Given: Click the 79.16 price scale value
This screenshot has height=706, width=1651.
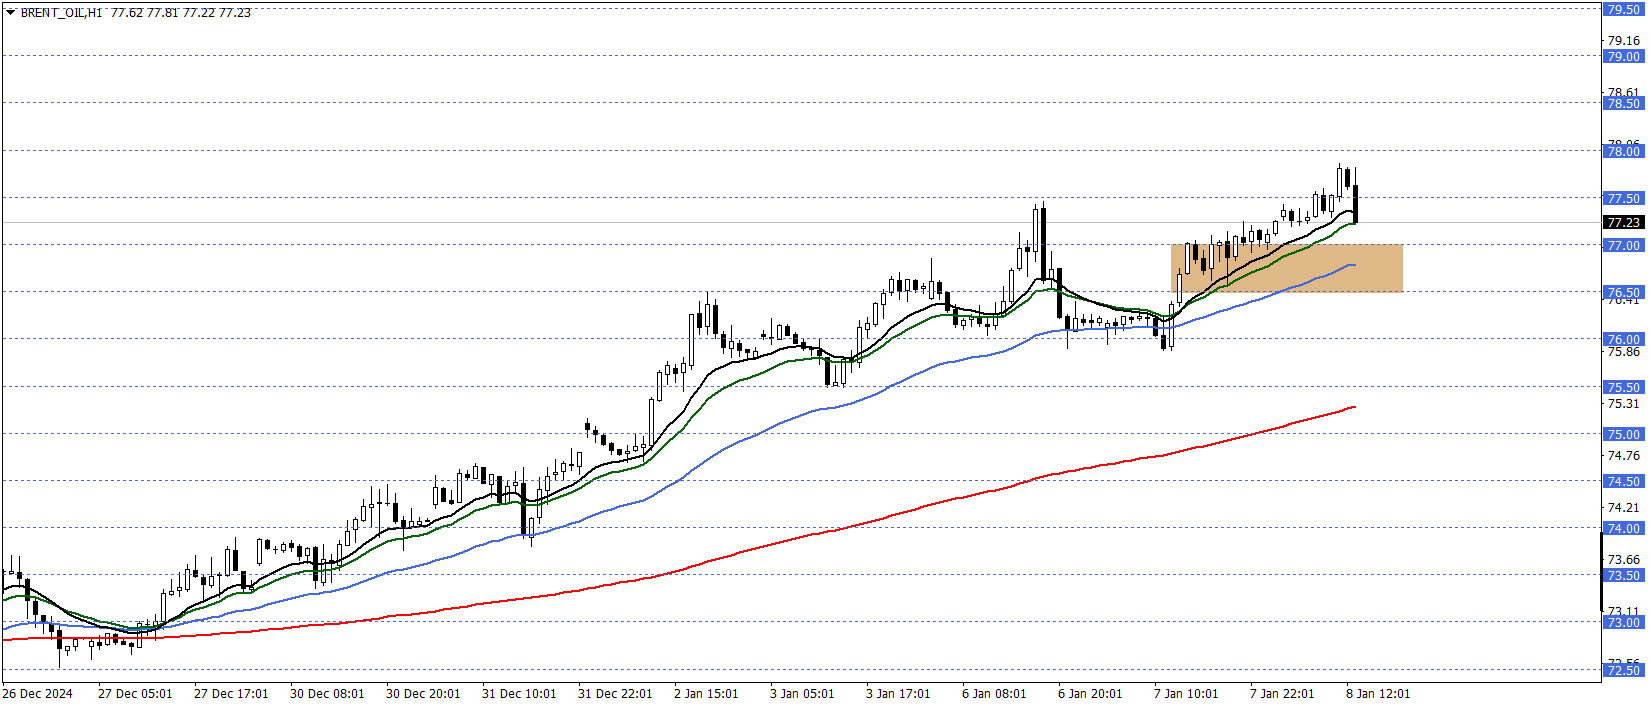Looking at the screenshot, I should (1623, 41).
